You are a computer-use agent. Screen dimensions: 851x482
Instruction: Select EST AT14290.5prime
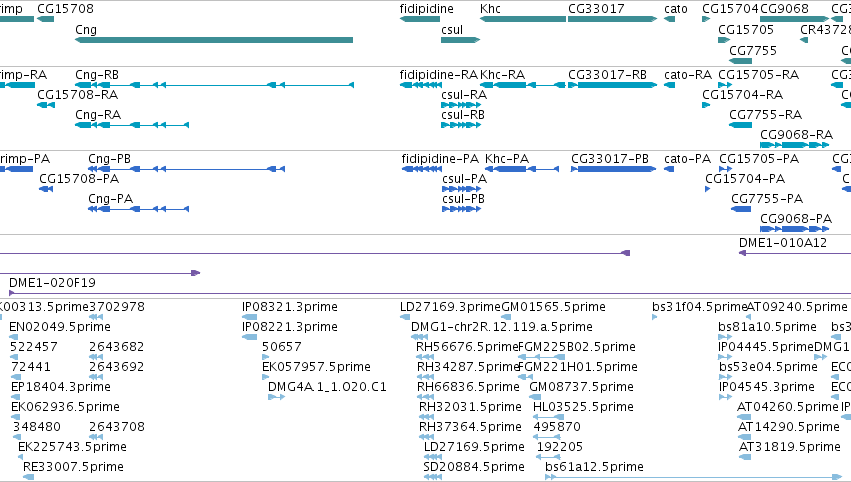click(x=744, y=437)
